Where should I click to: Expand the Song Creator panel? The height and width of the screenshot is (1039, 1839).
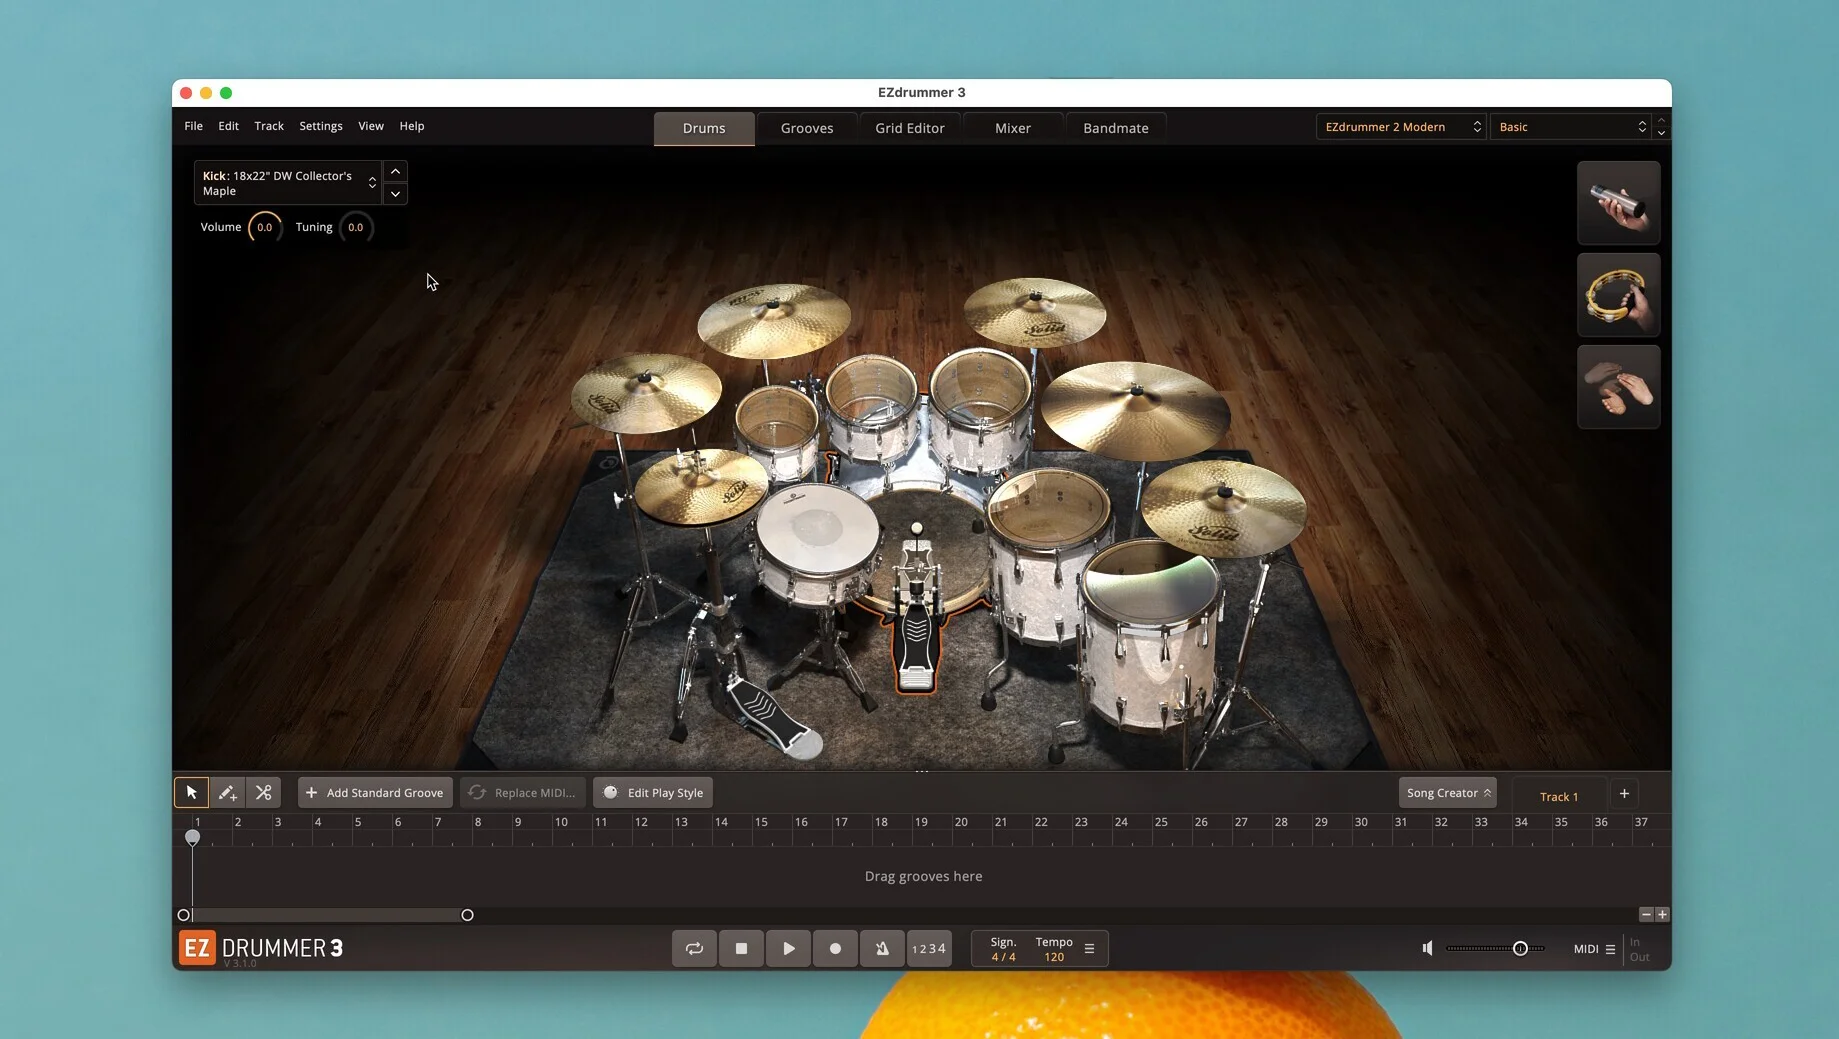(x=1447, y=793)
